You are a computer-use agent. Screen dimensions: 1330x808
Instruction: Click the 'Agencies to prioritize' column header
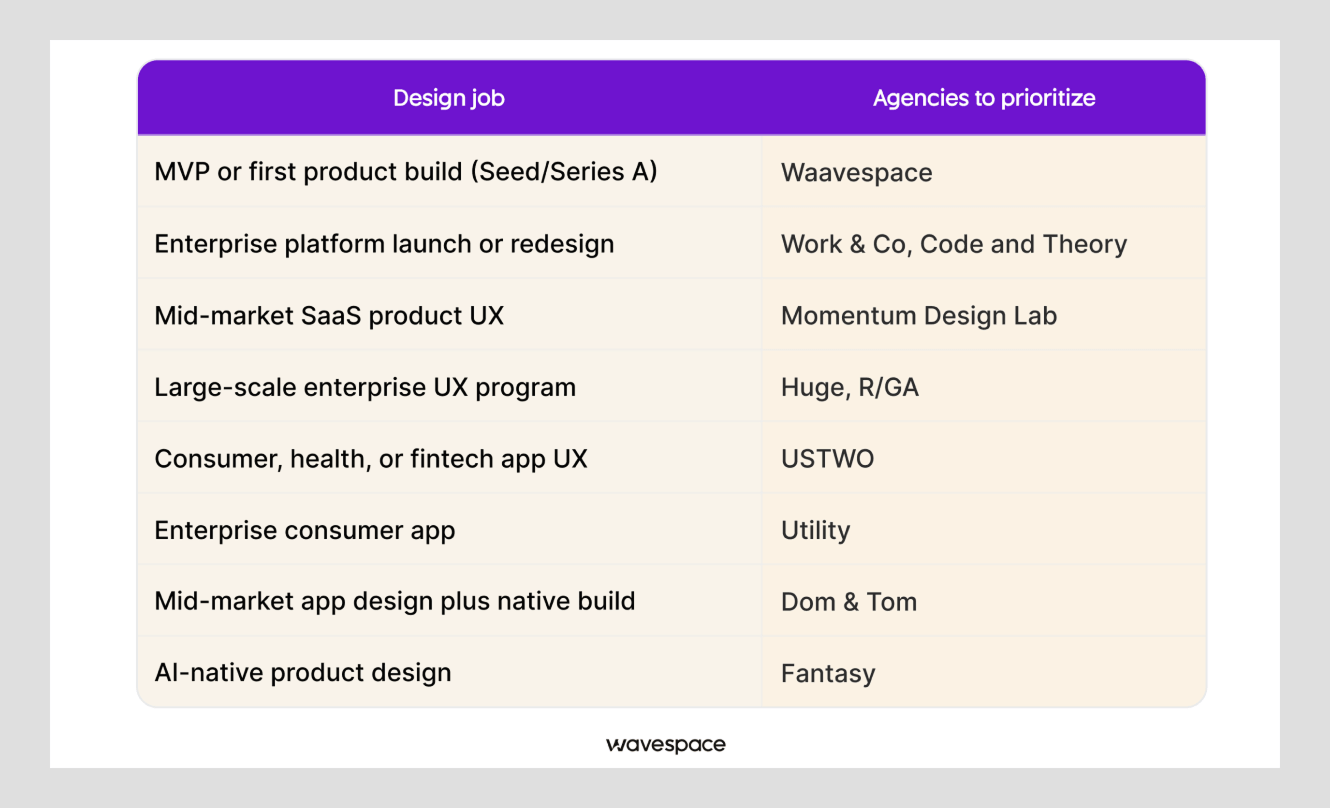coord(984,98)
